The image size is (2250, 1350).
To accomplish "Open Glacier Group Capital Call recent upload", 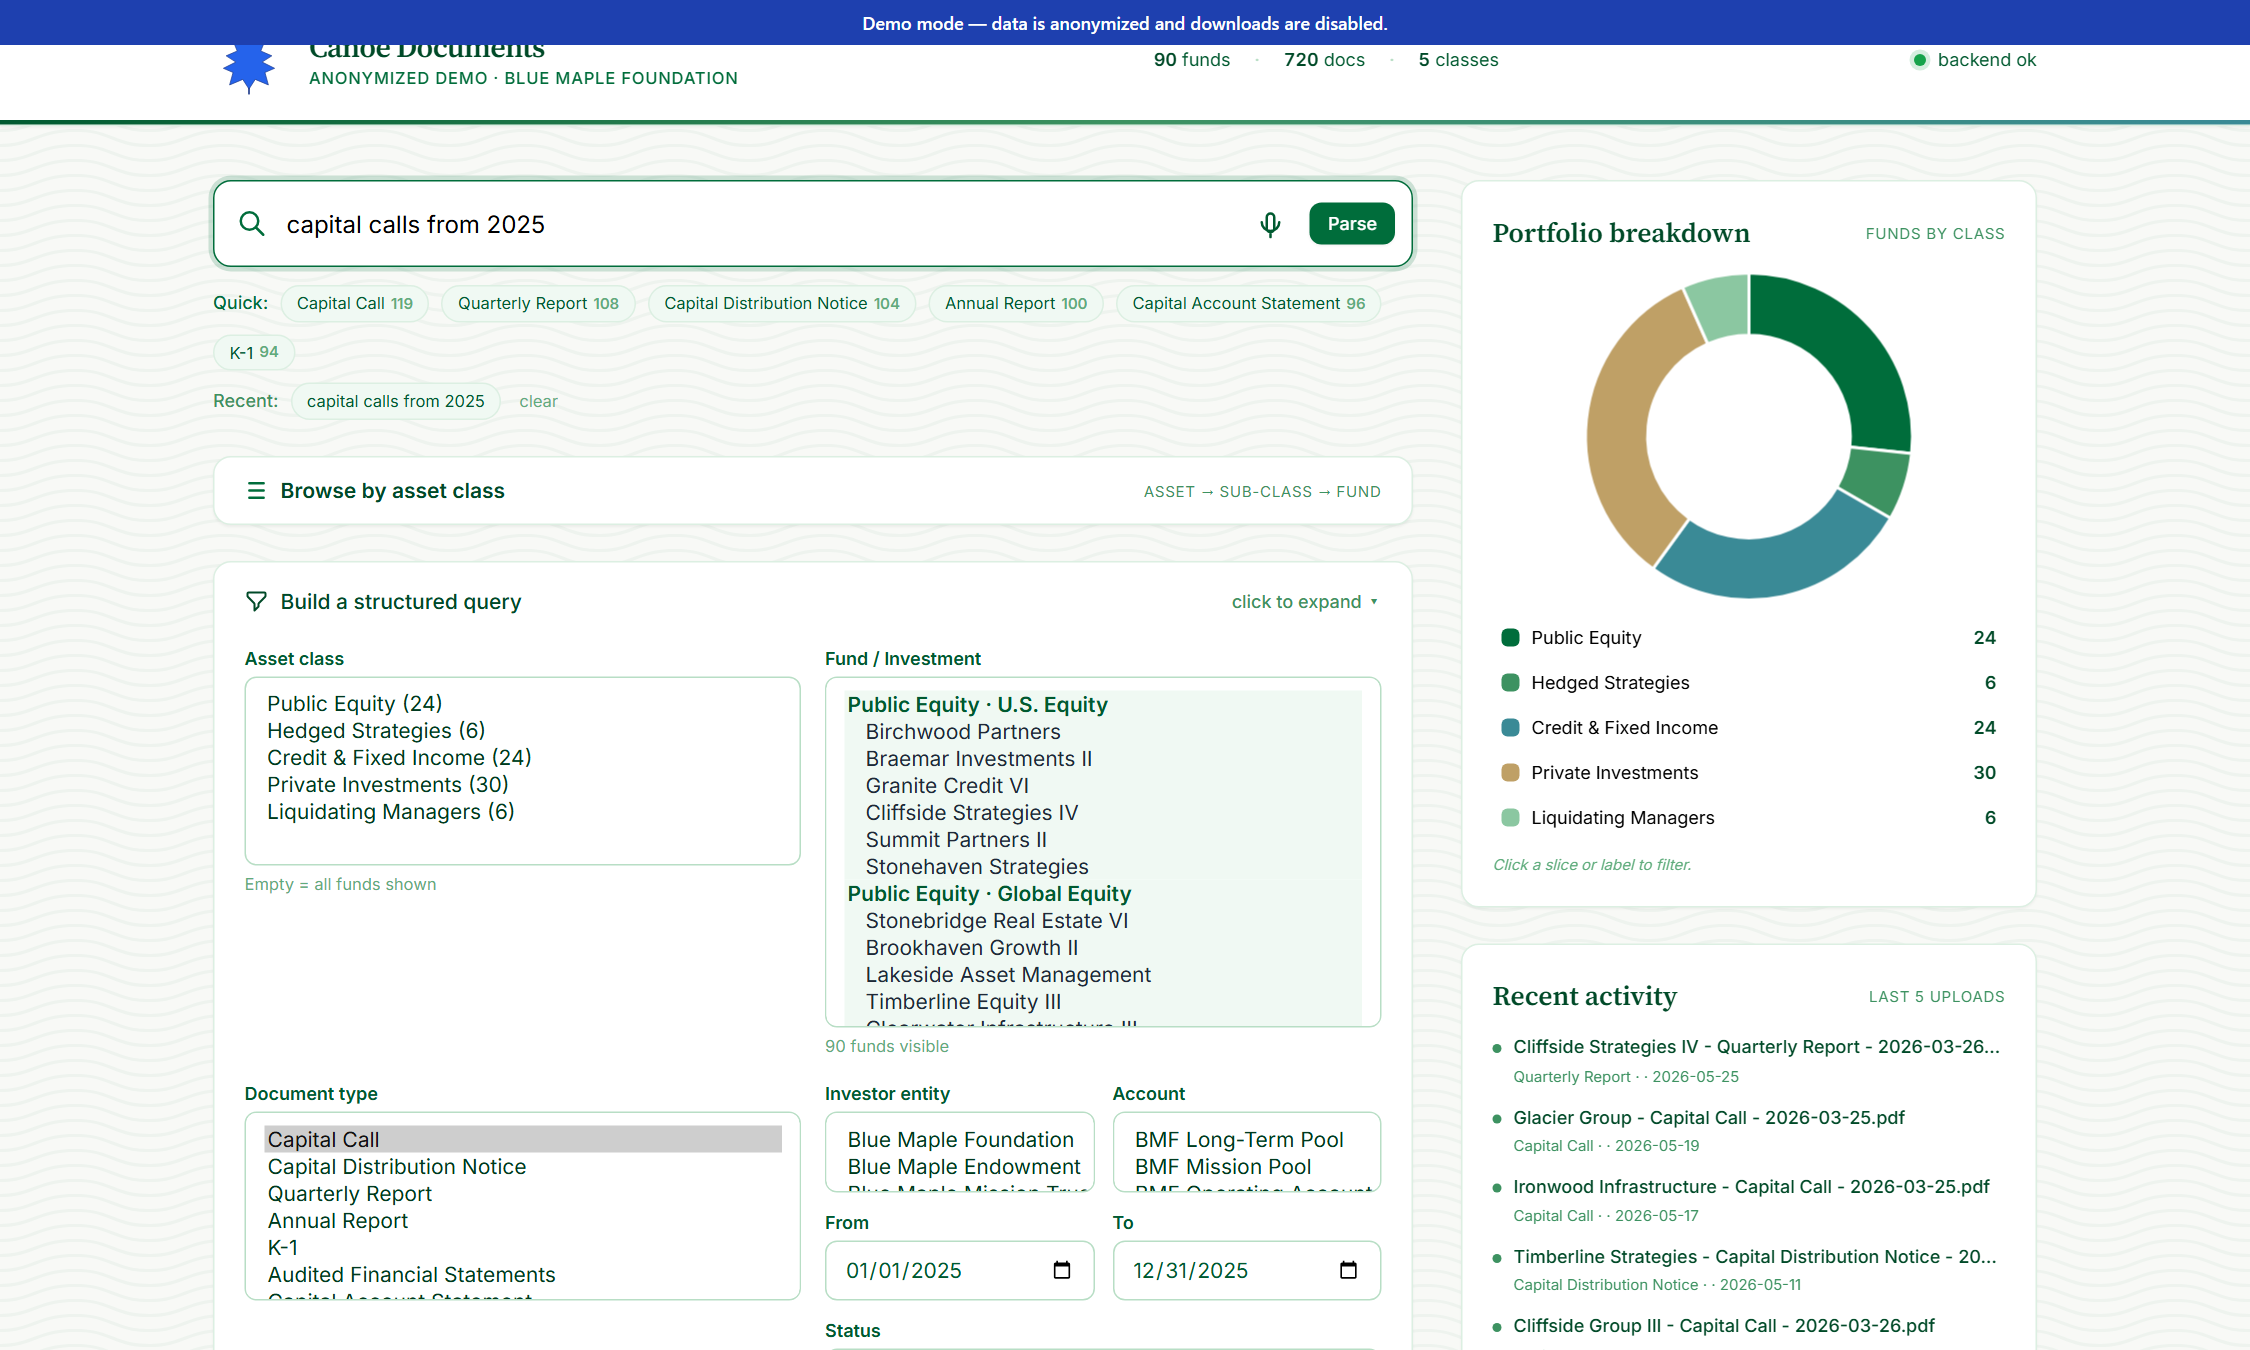I will pos(1708,1118).
